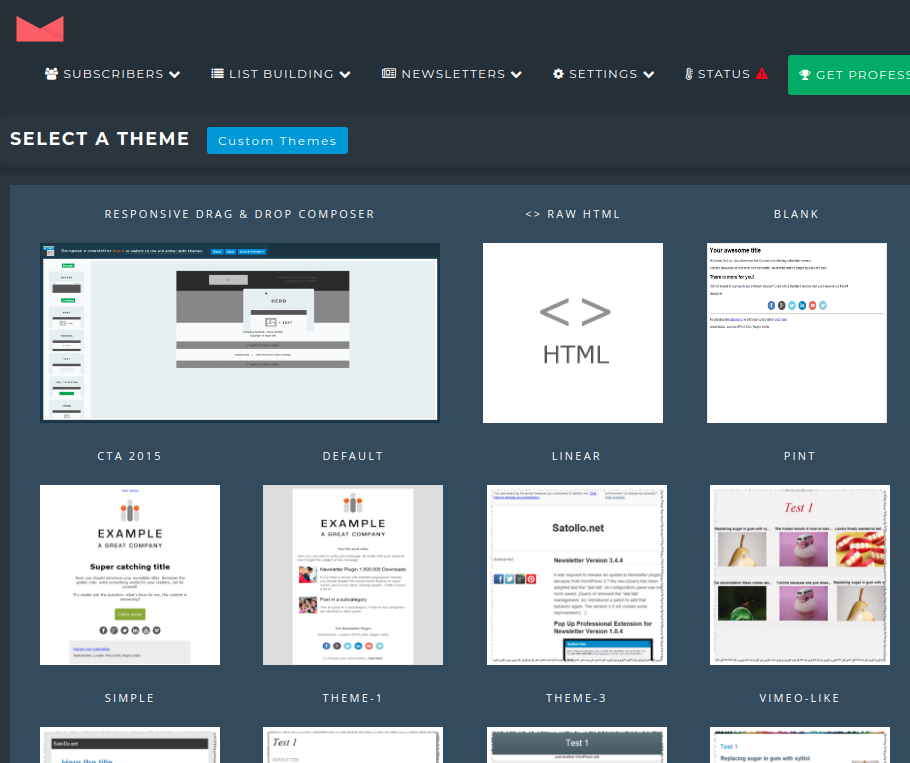Click the 'VIMEO-LIKE' label
This screenshot has height=763, width=910.
tap(800, 698)
